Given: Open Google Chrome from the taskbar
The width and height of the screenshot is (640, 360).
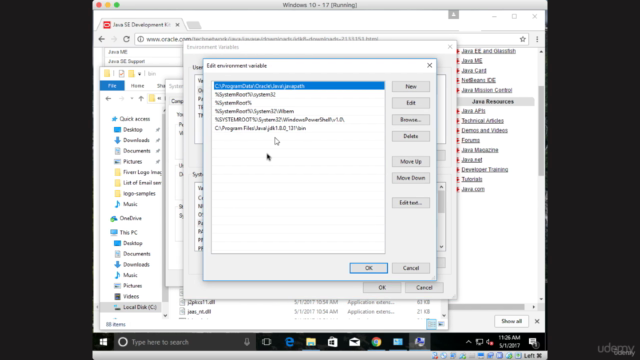Looking at the screenshot, I should tap(376, 342).
